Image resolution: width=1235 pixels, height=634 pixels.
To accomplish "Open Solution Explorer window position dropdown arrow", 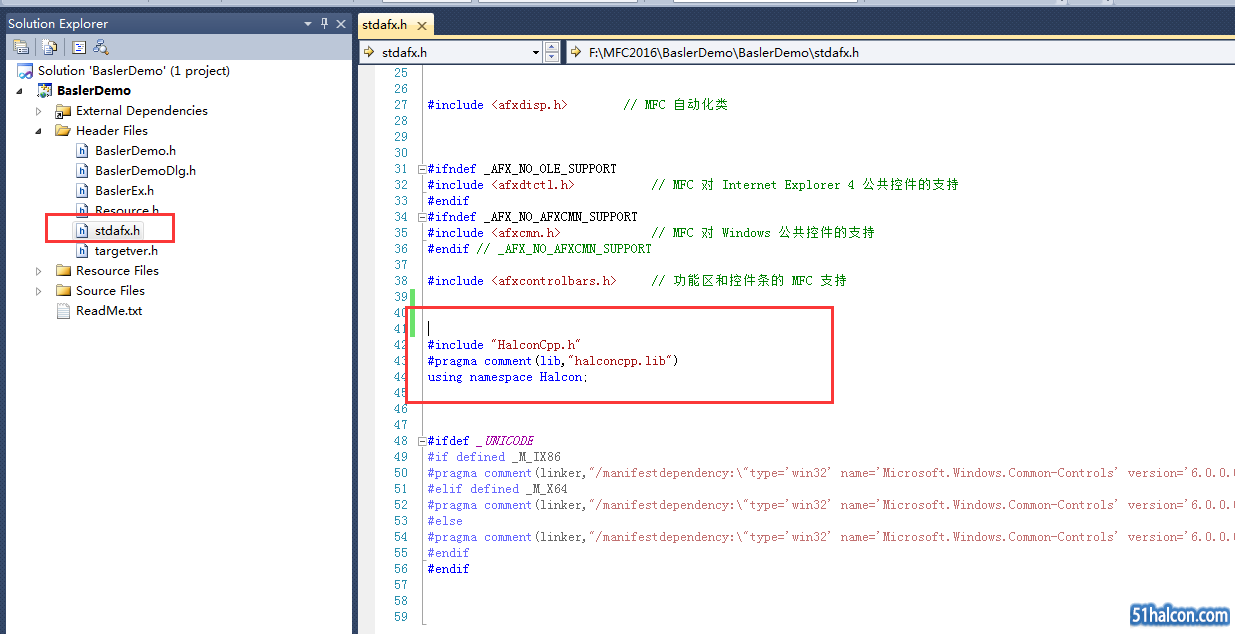I will pyautogui.click(x=308, y=23).
